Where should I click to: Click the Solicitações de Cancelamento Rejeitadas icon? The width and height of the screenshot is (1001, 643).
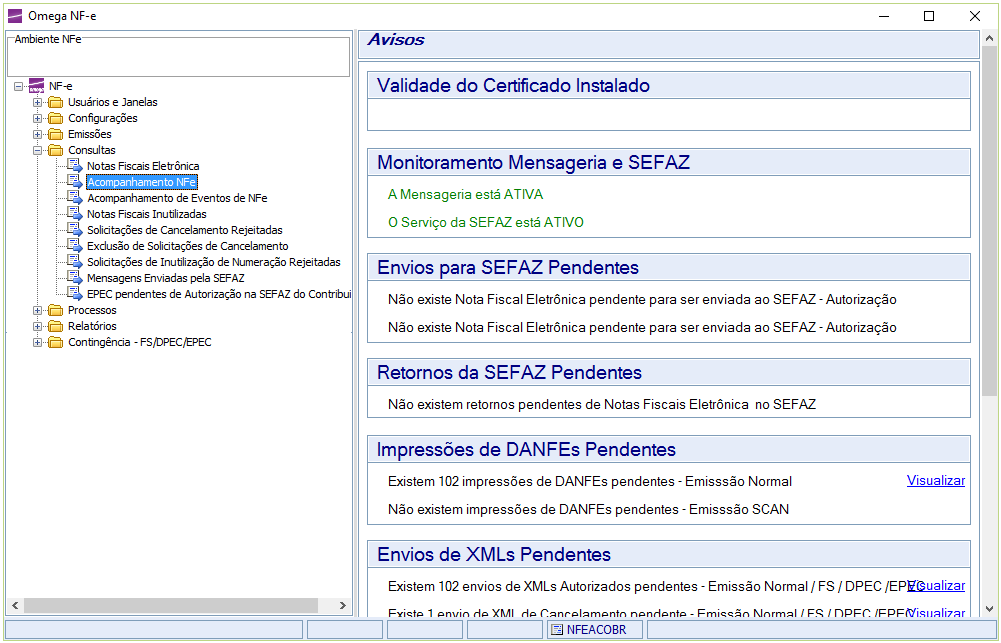point(74,230)
